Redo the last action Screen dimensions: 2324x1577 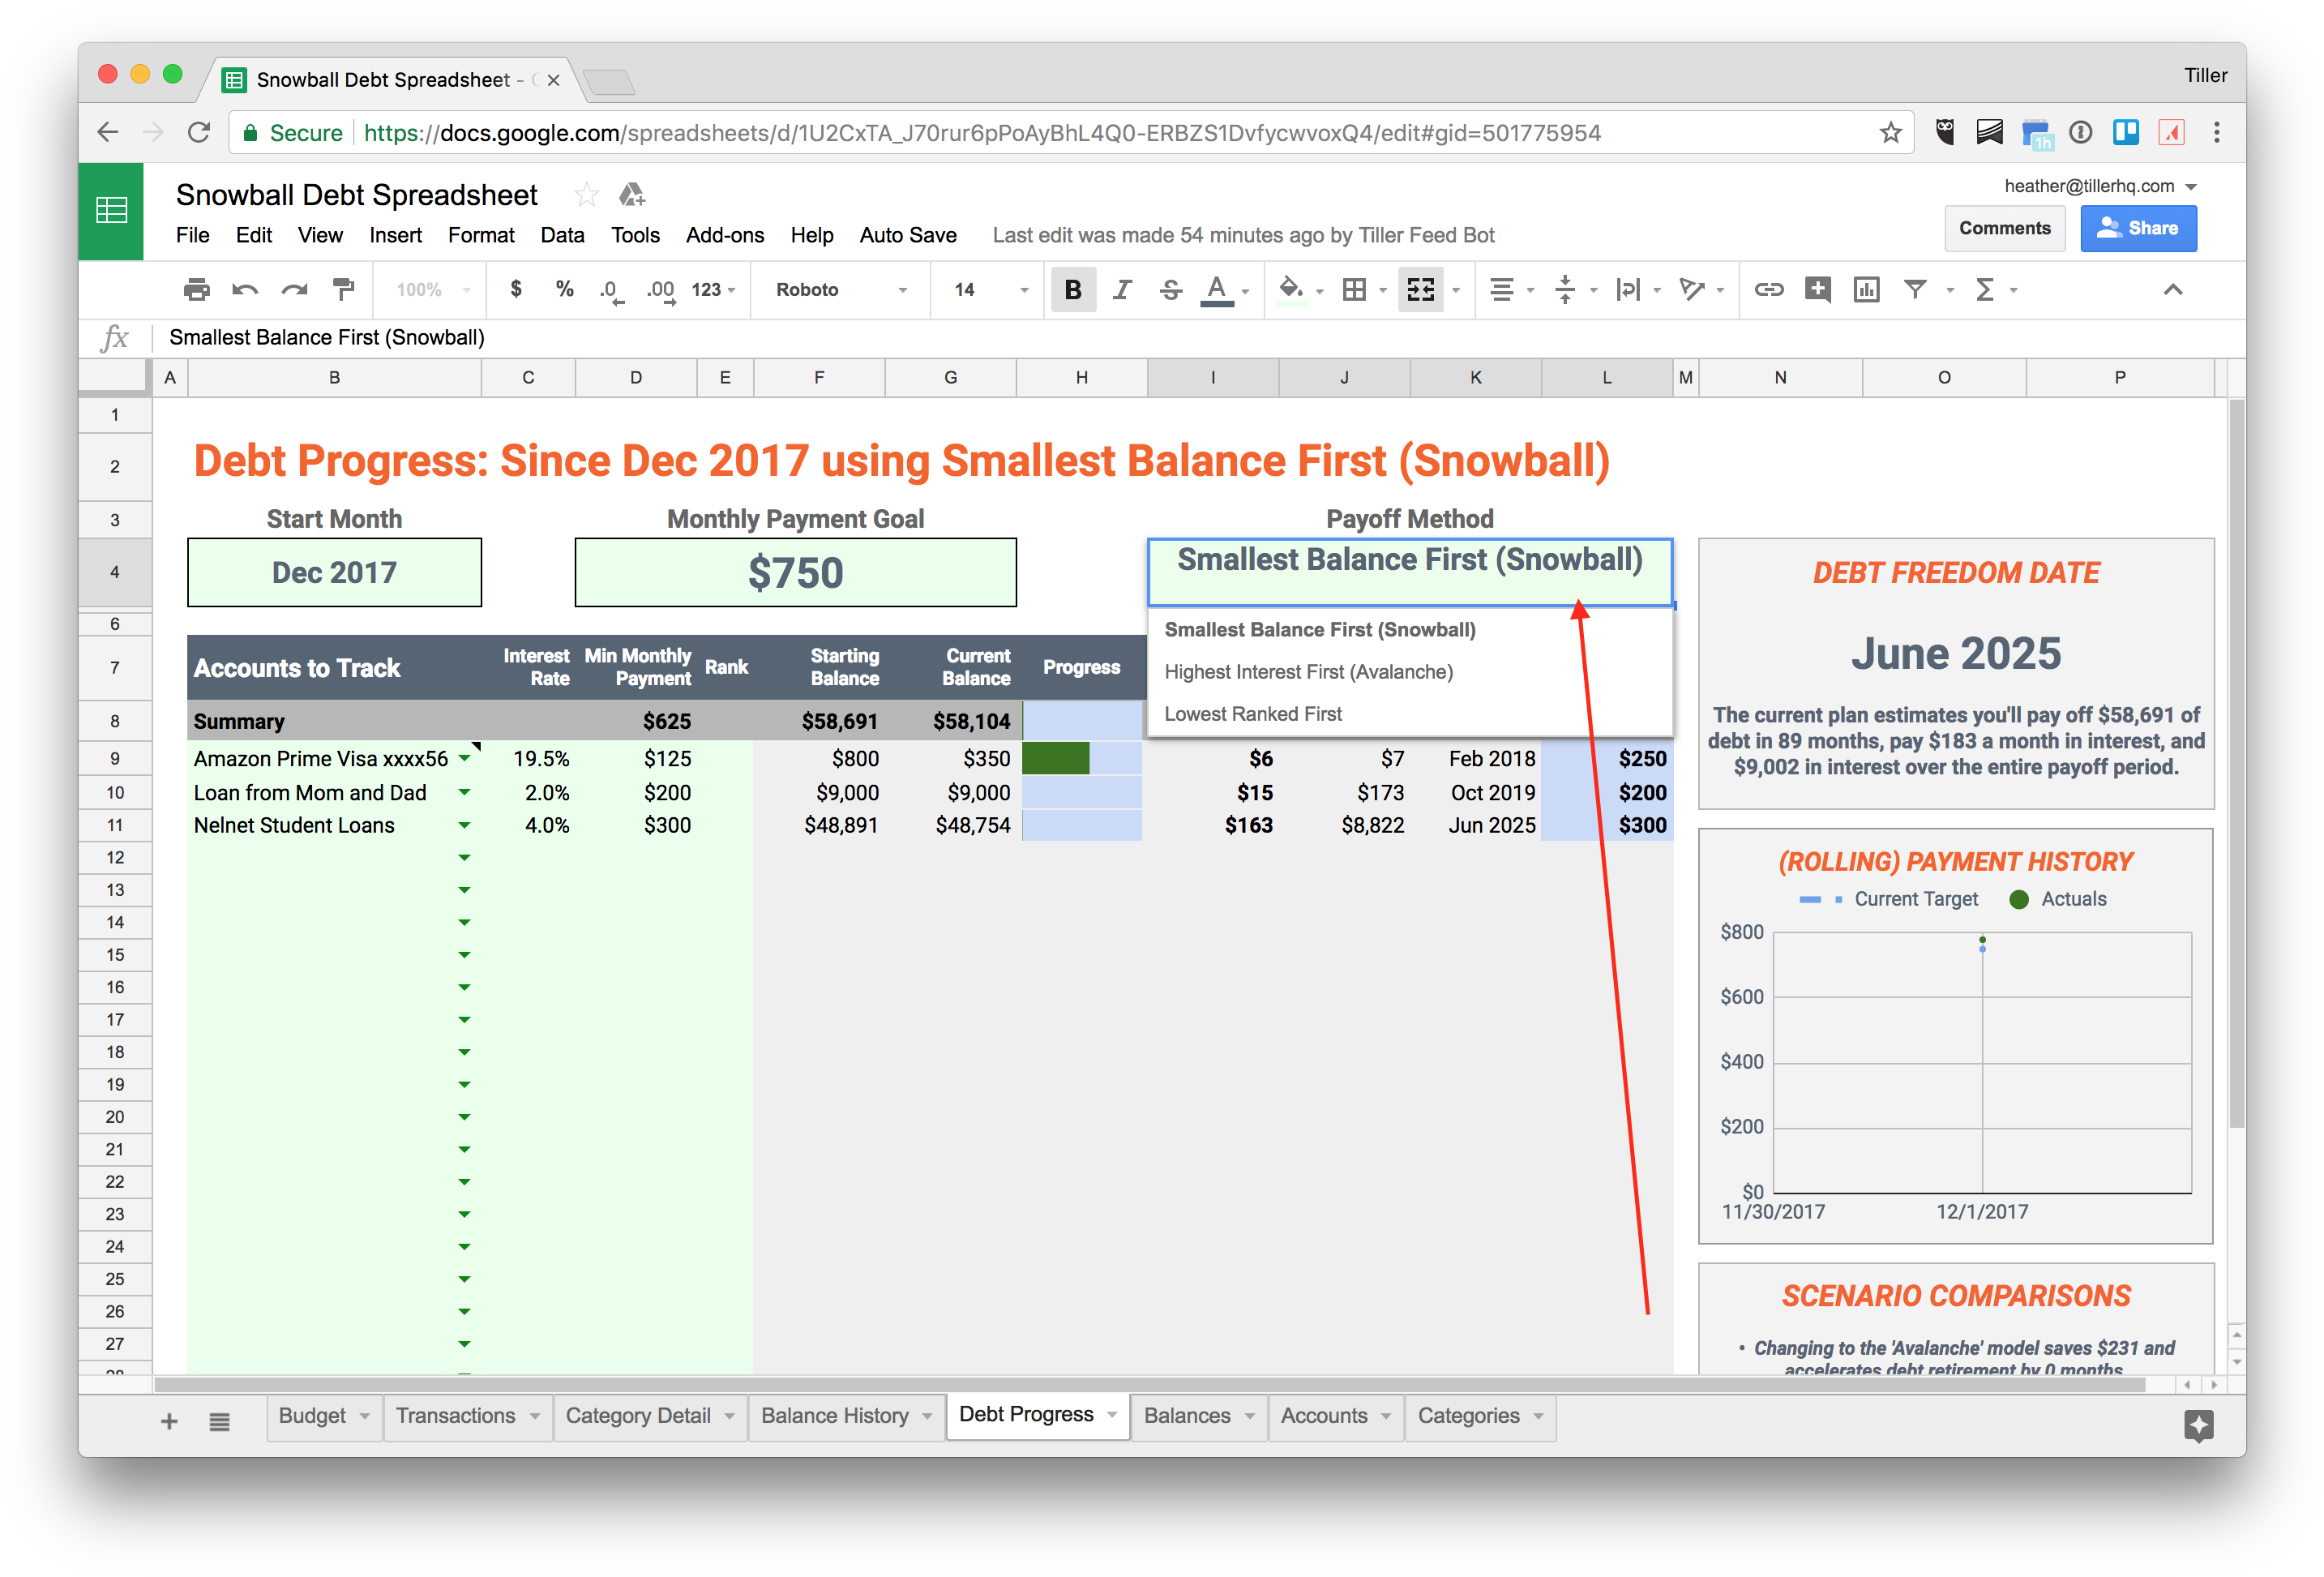[294, 290]
